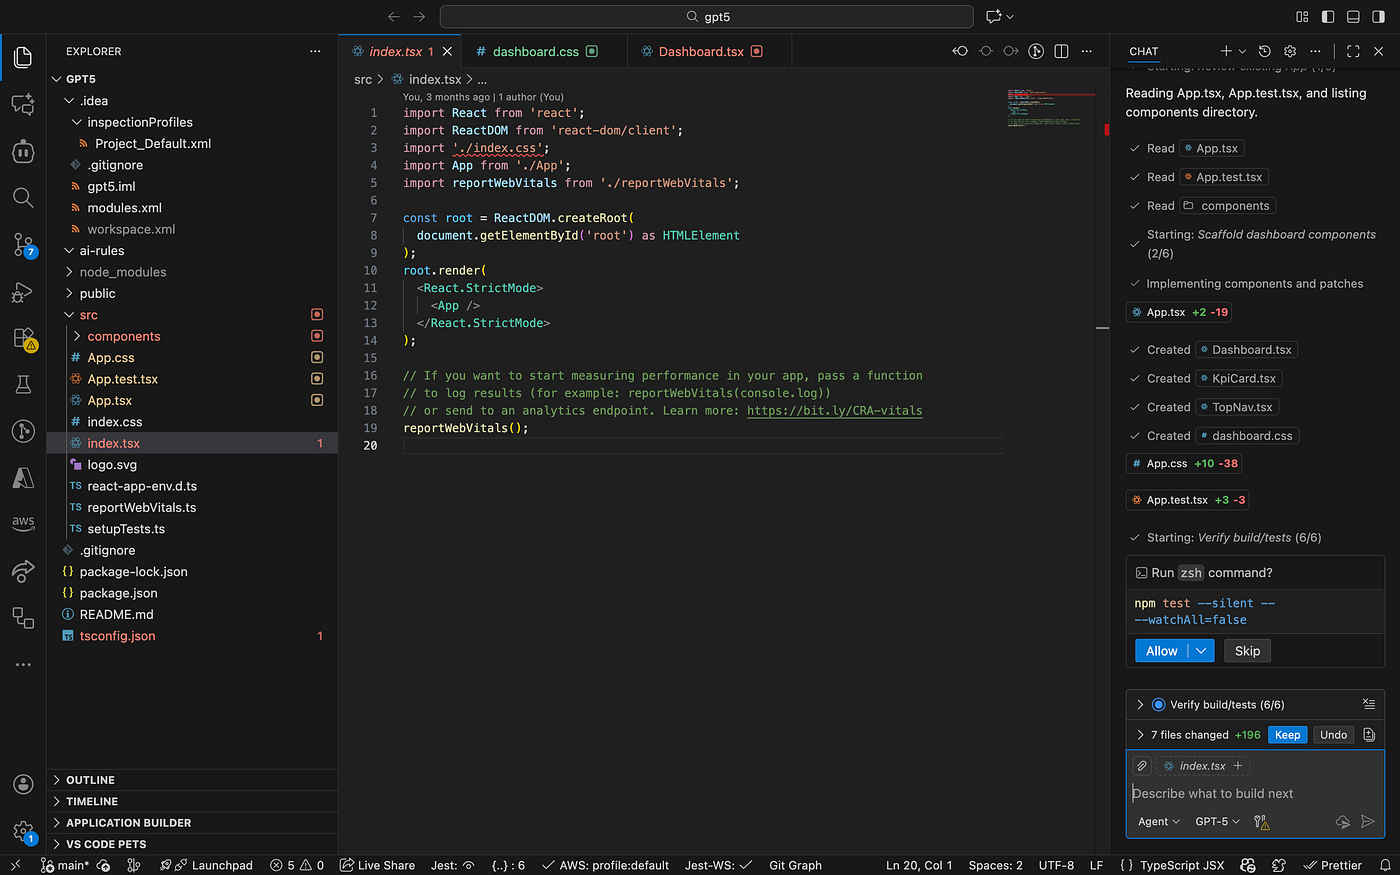Expand the 7 files changed list
The height and width of the screenshot is (875, 1400).
(1139, 735)
